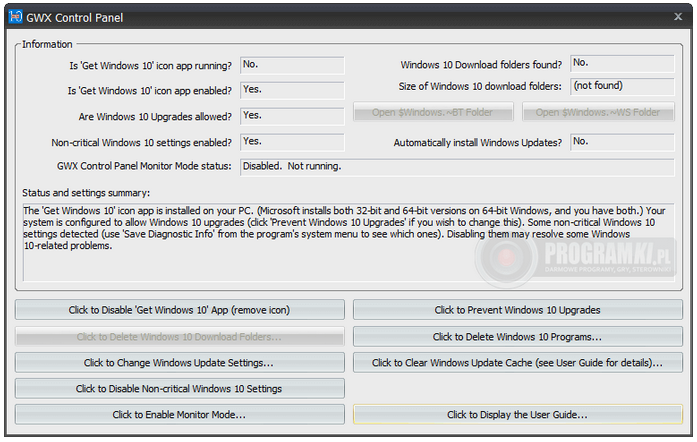Select 'Are Windows 10 Upgrades allowed?' value field
This screenshot has height=442, width=697.
pos(292,116)
